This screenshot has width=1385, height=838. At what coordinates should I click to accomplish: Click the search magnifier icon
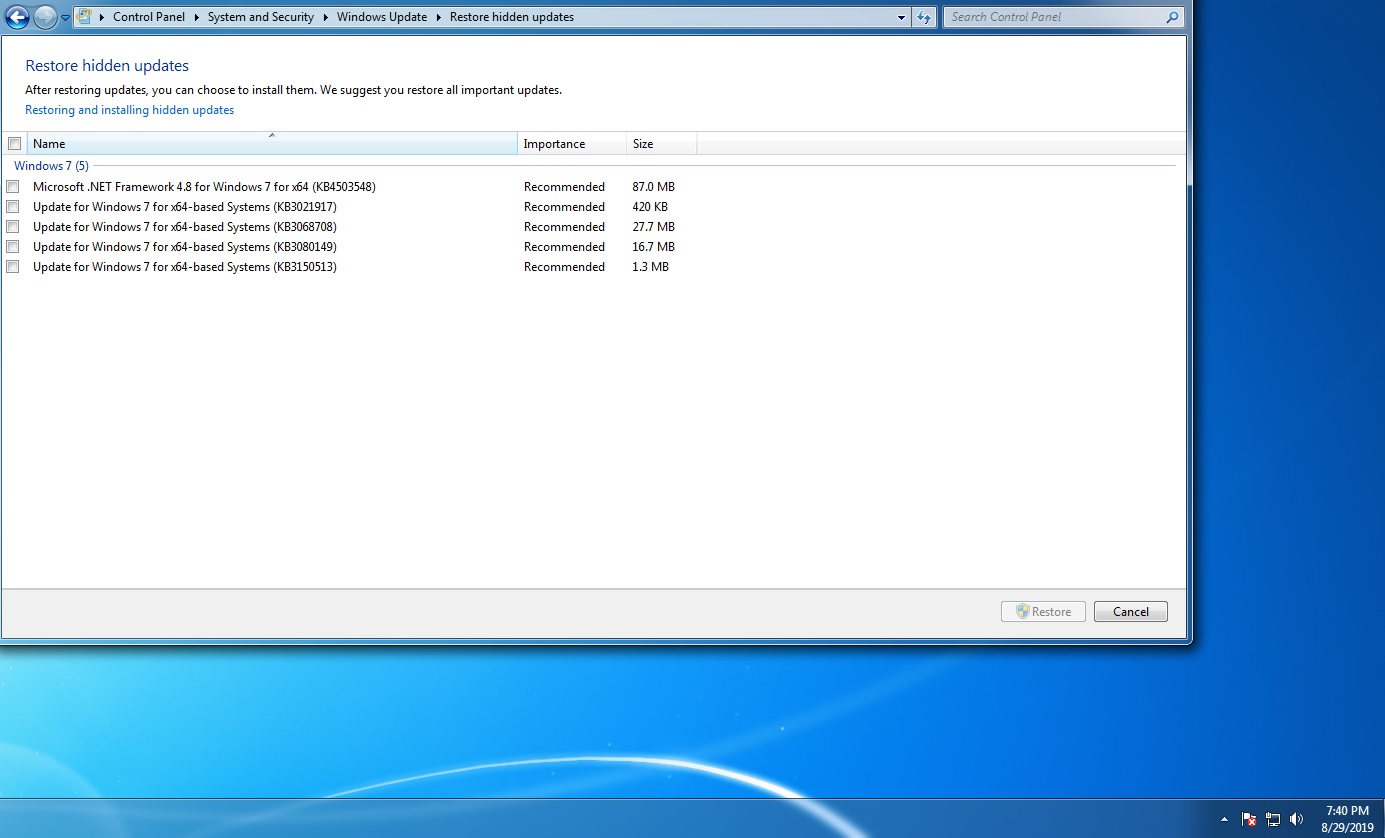click(1172, 17)
